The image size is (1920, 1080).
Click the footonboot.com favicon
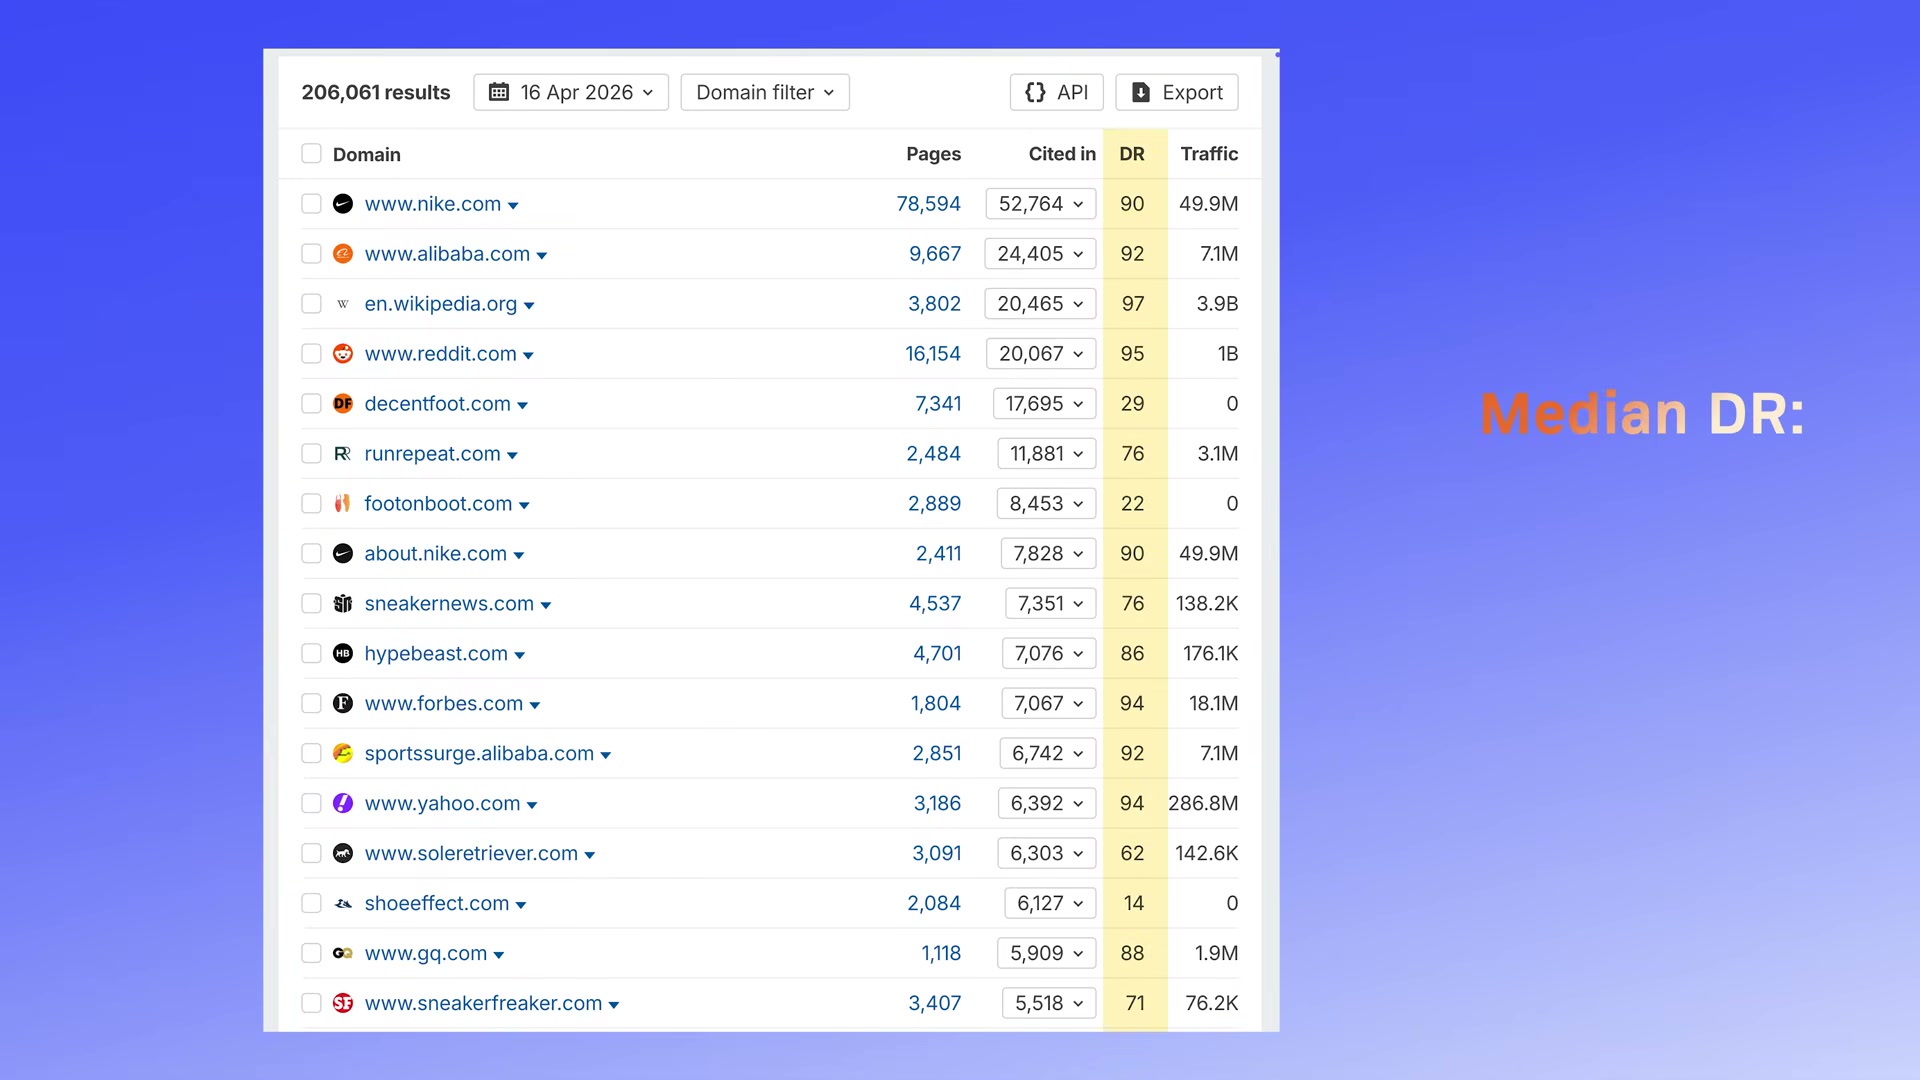[x=343, y=504]
